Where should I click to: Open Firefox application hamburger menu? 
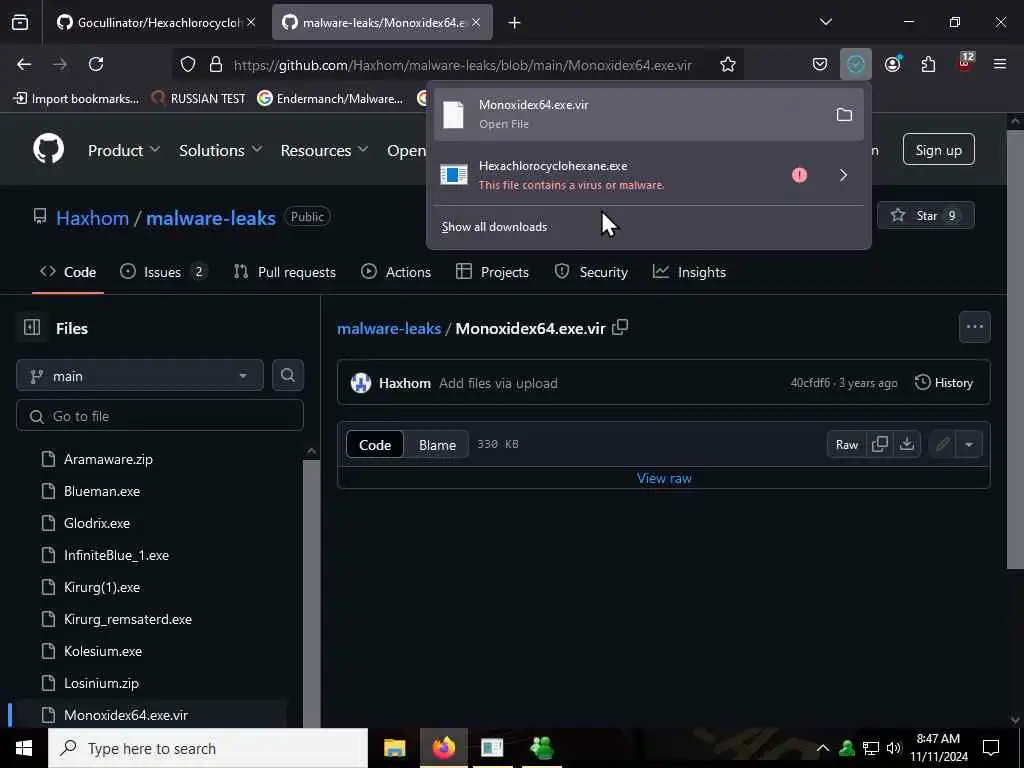point(1000,64)
